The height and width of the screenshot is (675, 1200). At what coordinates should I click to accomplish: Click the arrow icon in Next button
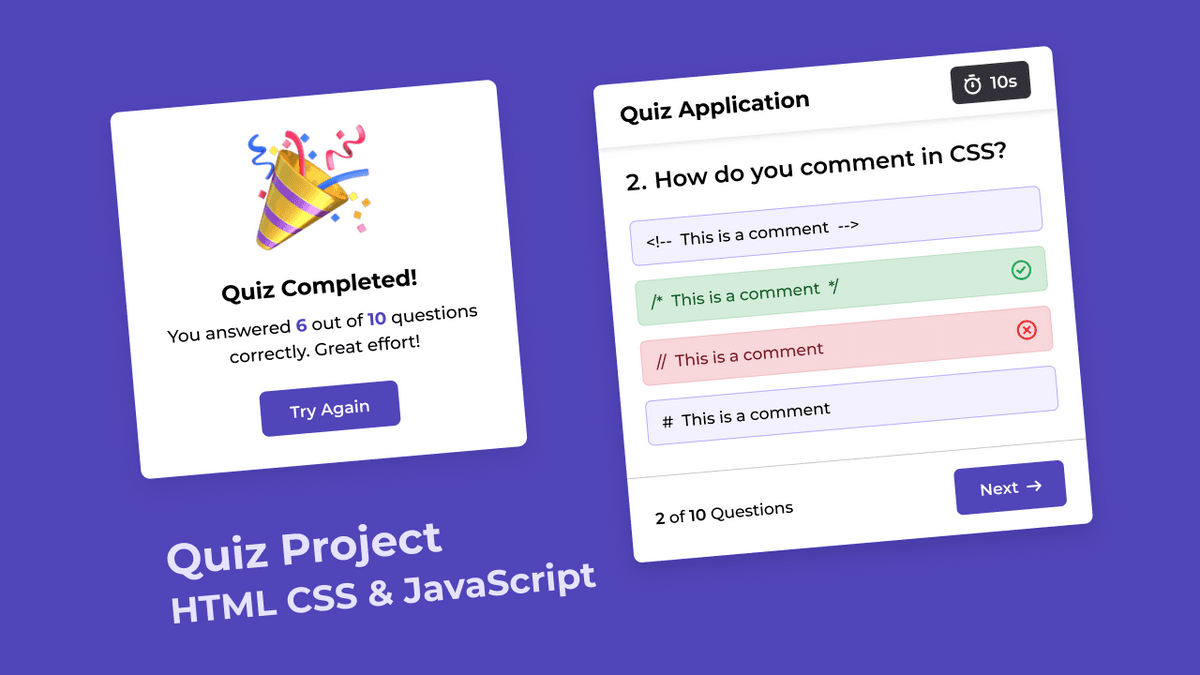pyautogui.click(x=1035, y=486)
